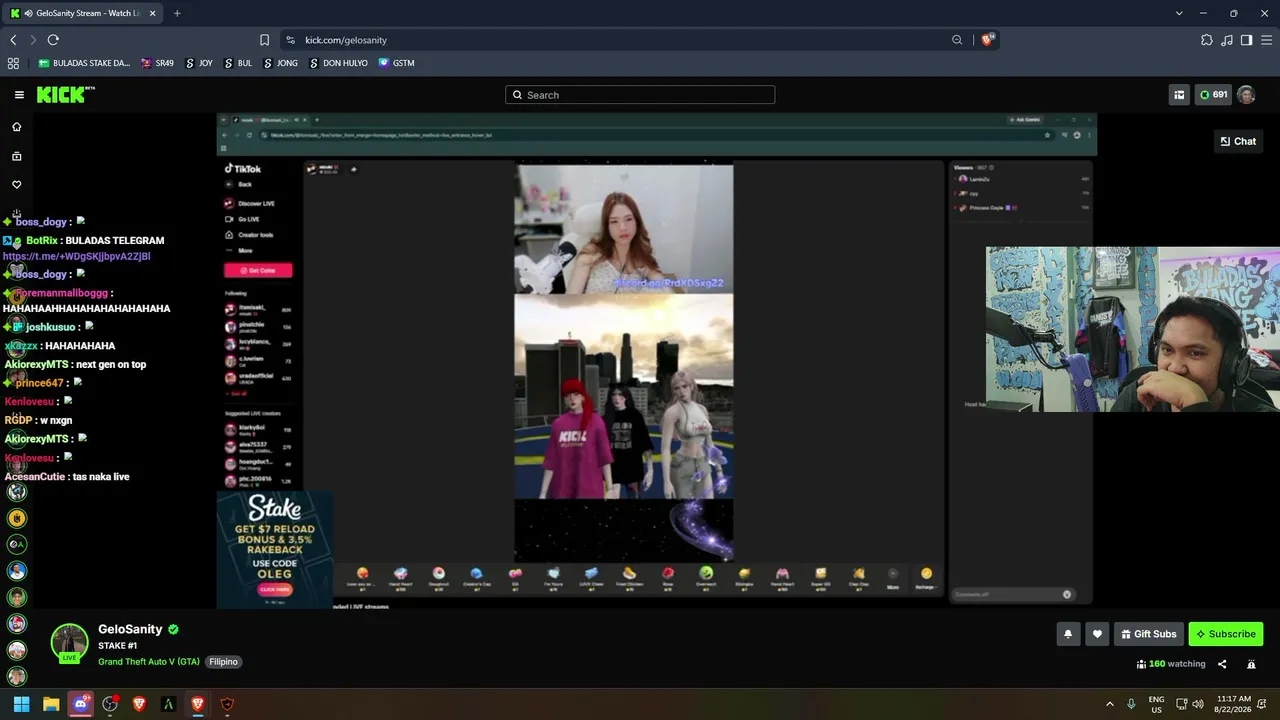The image size is (1280, 720).
Task: Open the network and volume tray icons
Action: coord(1190,704)
